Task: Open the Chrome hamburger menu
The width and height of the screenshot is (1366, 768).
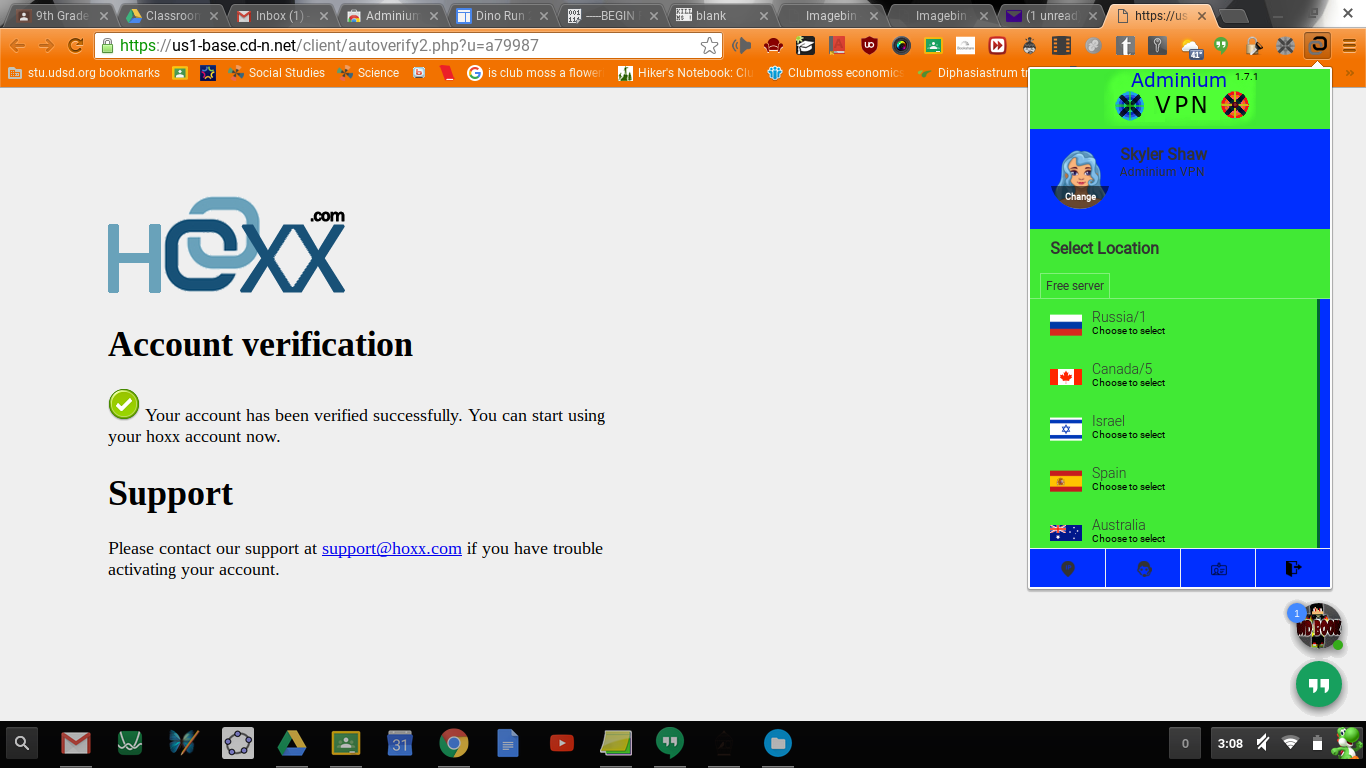Action: (1350, 46)
